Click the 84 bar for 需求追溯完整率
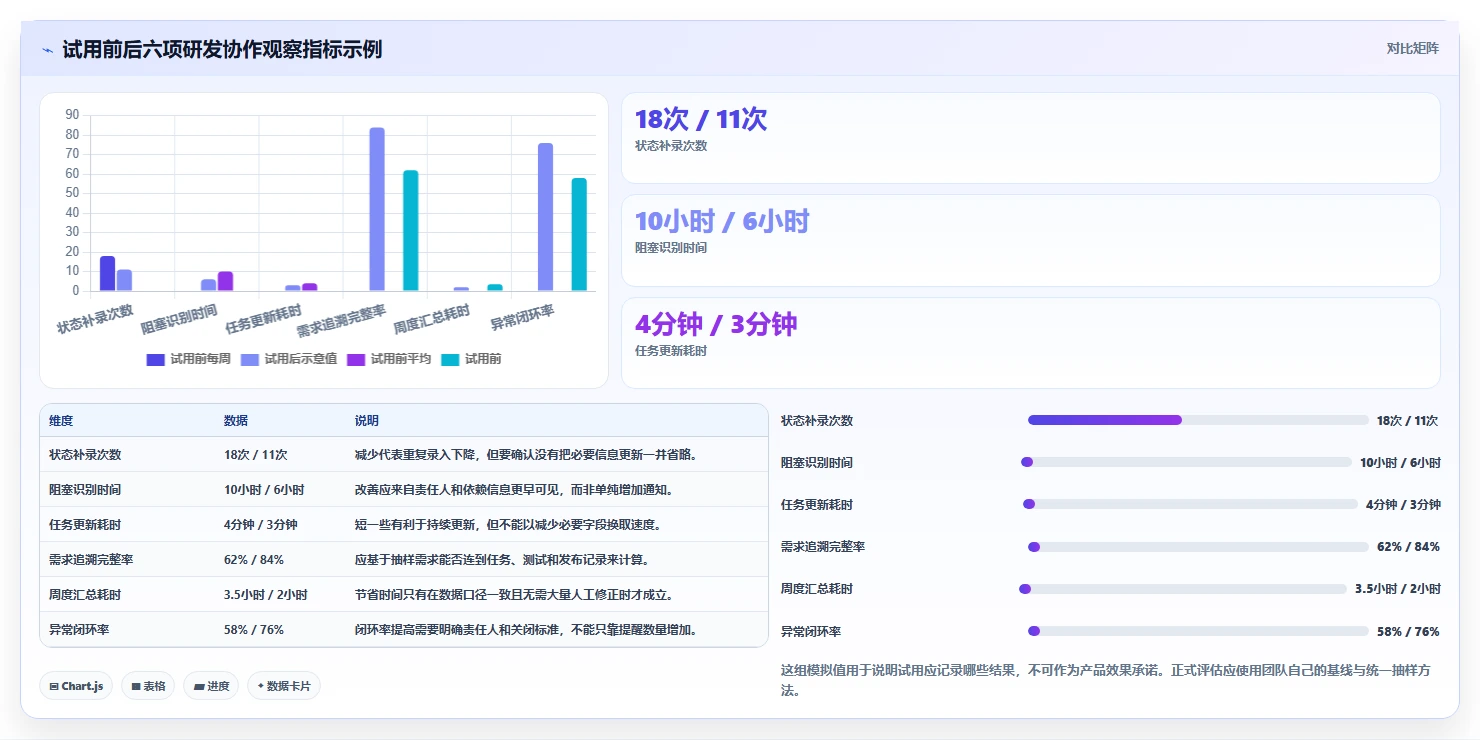 coord(377,209)
